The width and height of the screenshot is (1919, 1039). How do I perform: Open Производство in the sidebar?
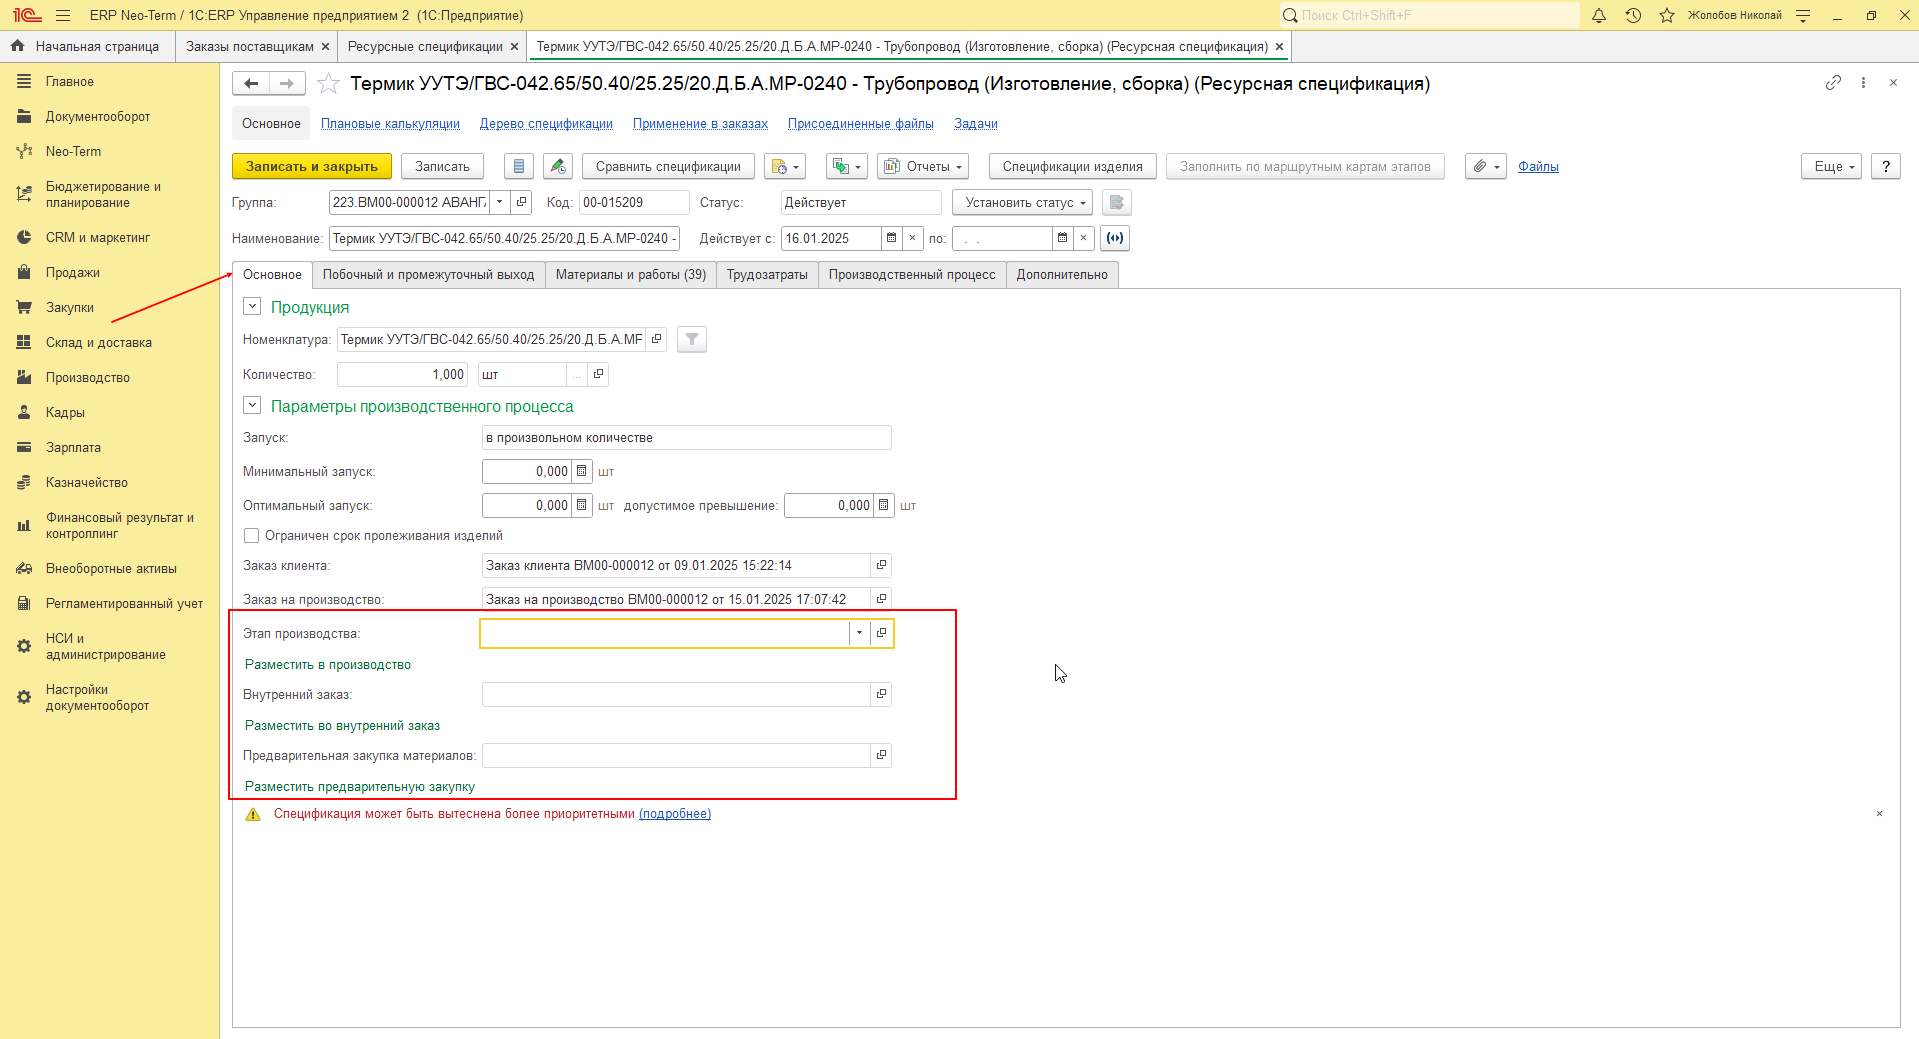tap(88, 378)
